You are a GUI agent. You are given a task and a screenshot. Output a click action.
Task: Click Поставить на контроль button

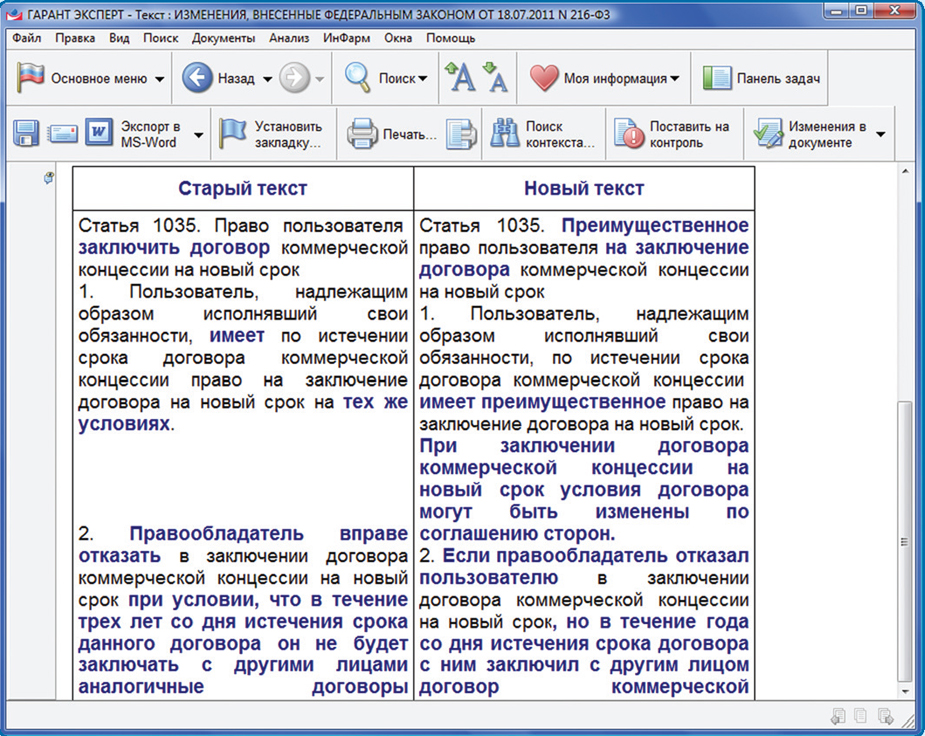tap(673, 134)
